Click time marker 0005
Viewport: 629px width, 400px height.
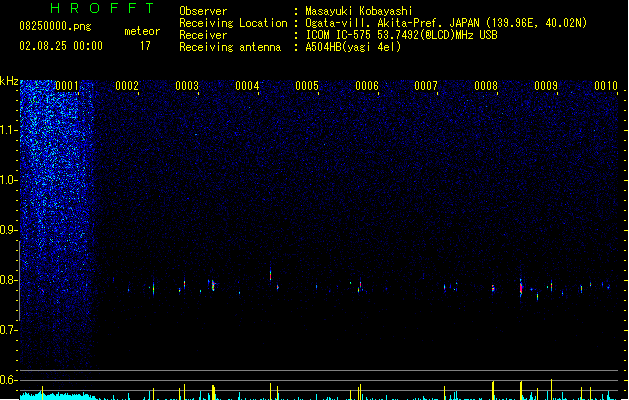point(307,86)
